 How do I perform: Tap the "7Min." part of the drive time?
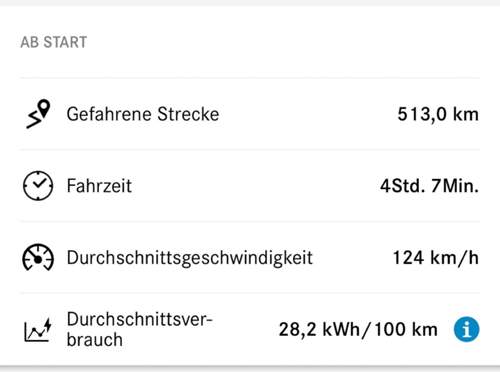coord(455,186)
